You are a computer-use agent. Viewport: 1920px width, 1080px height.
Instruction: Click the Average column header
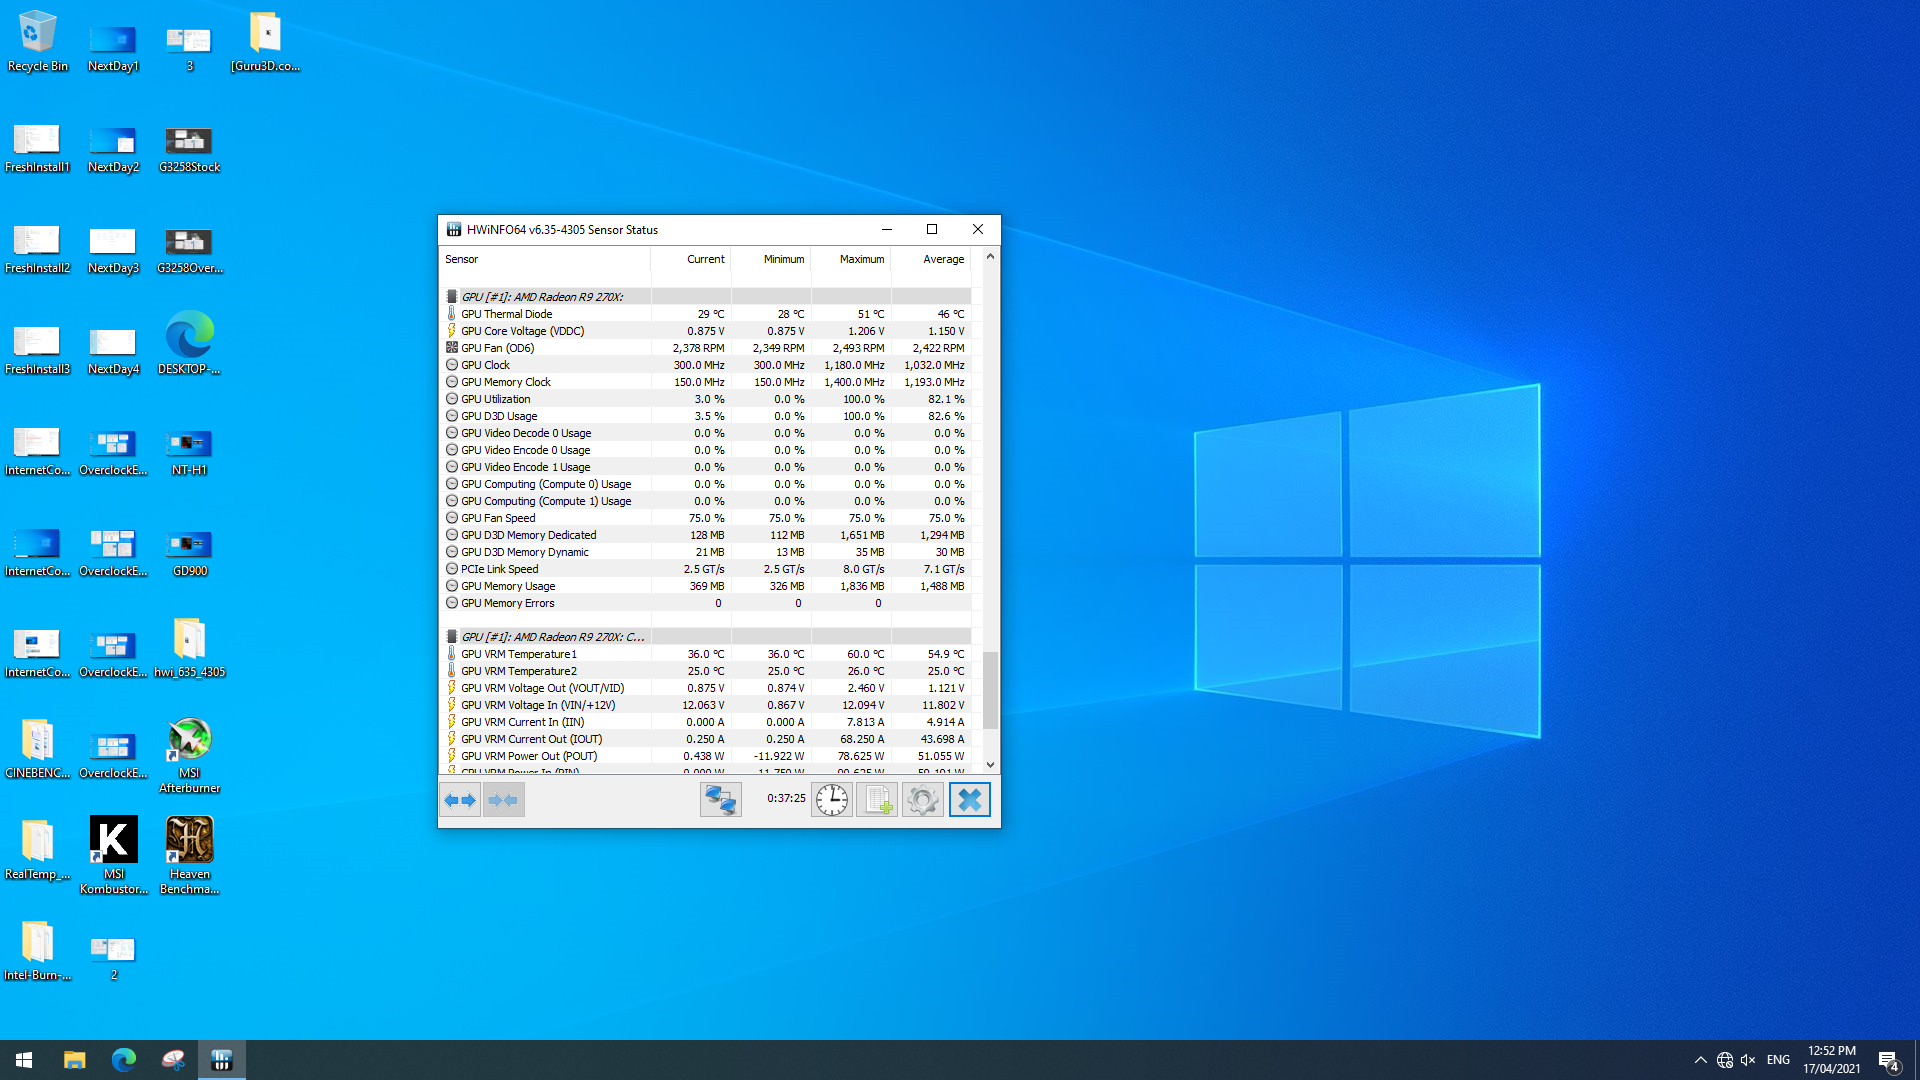pyautogui.click(x=931, y=259)
